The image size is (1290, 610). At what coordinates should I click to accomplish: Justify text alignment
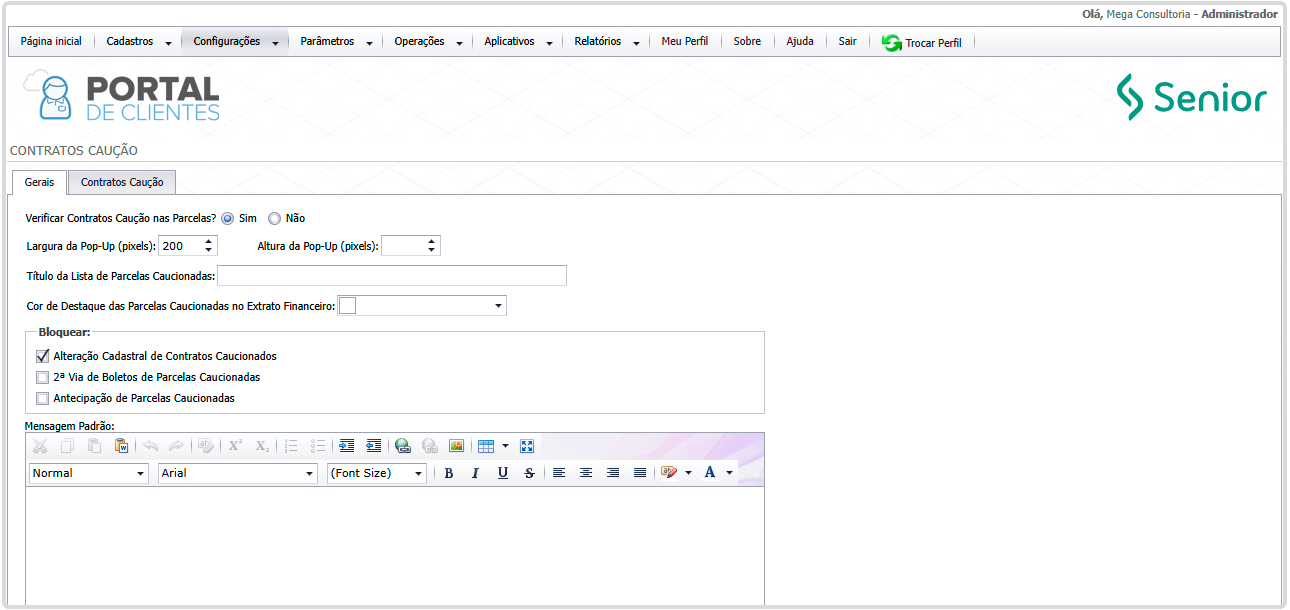(640, 473)
